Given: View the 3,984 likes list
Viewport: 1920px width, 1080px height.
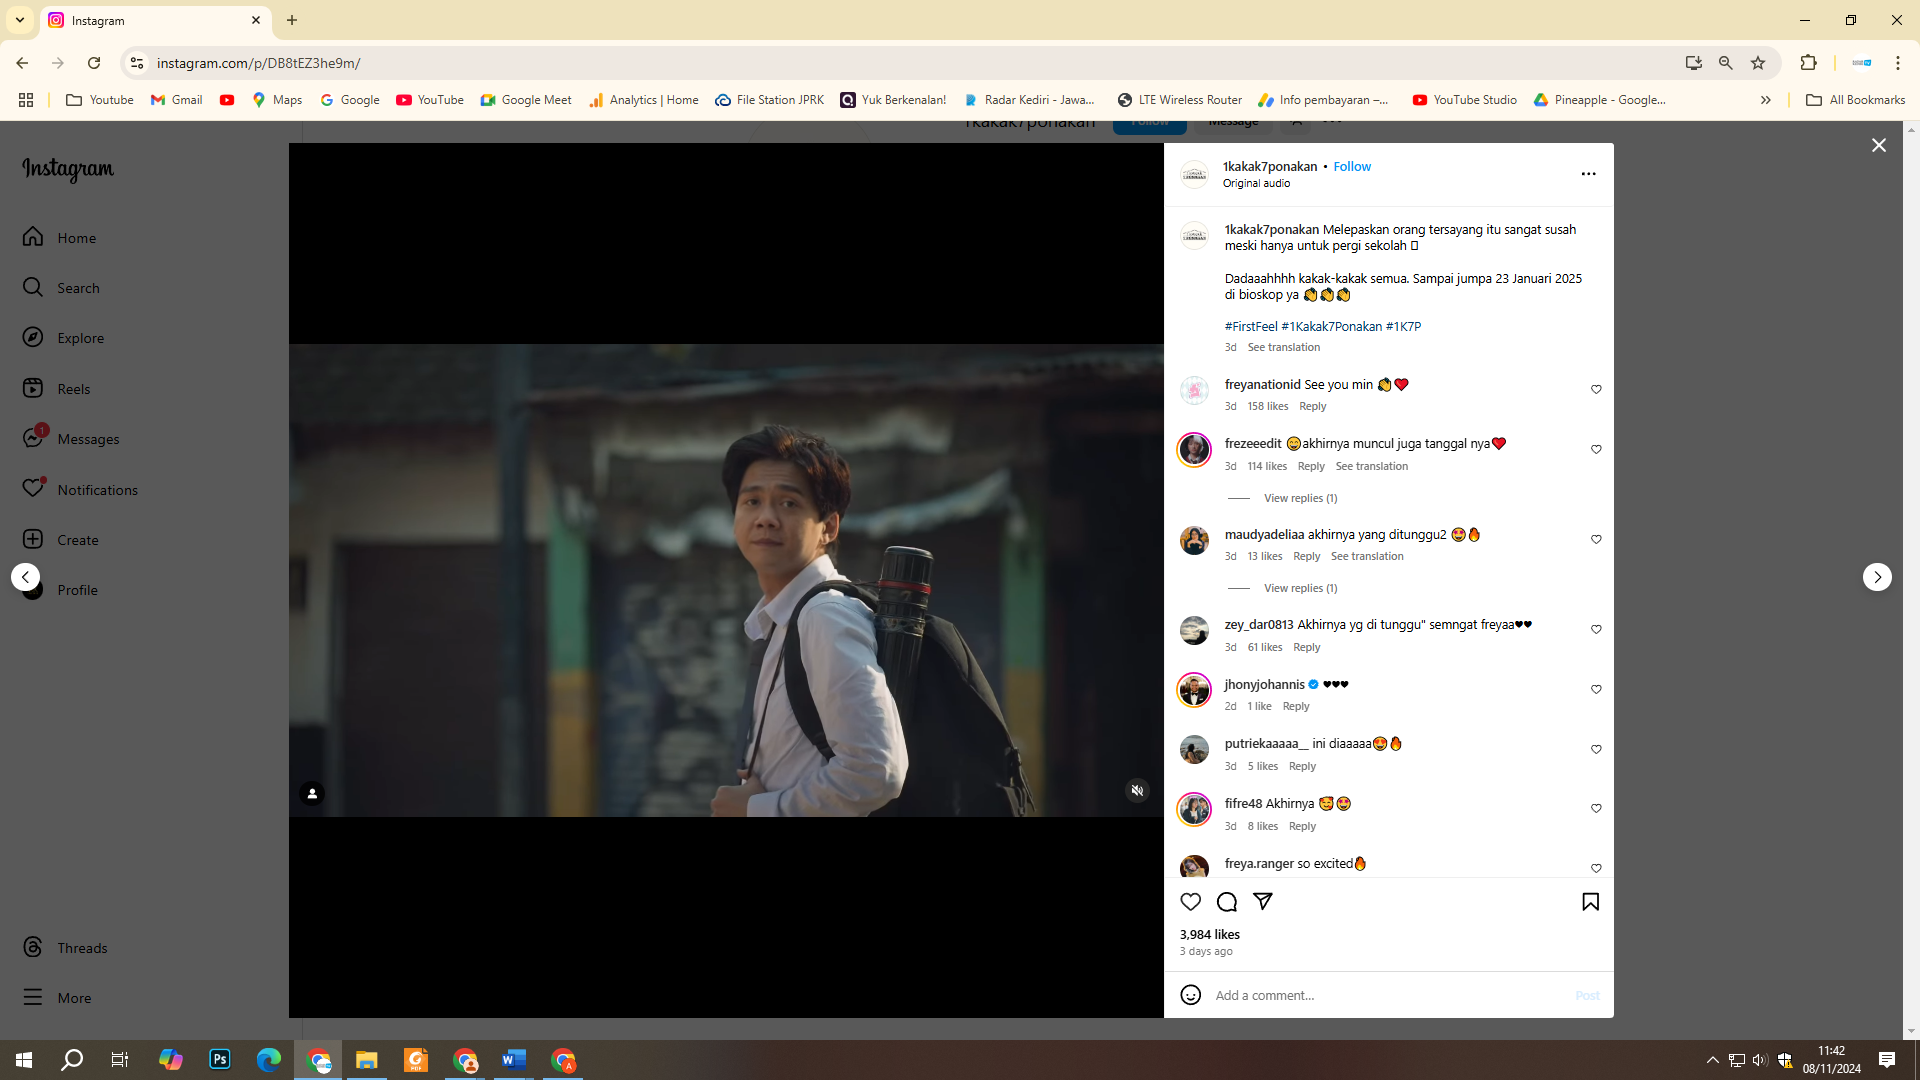Looking at the screenshot, I should (x=1209, y=935).
